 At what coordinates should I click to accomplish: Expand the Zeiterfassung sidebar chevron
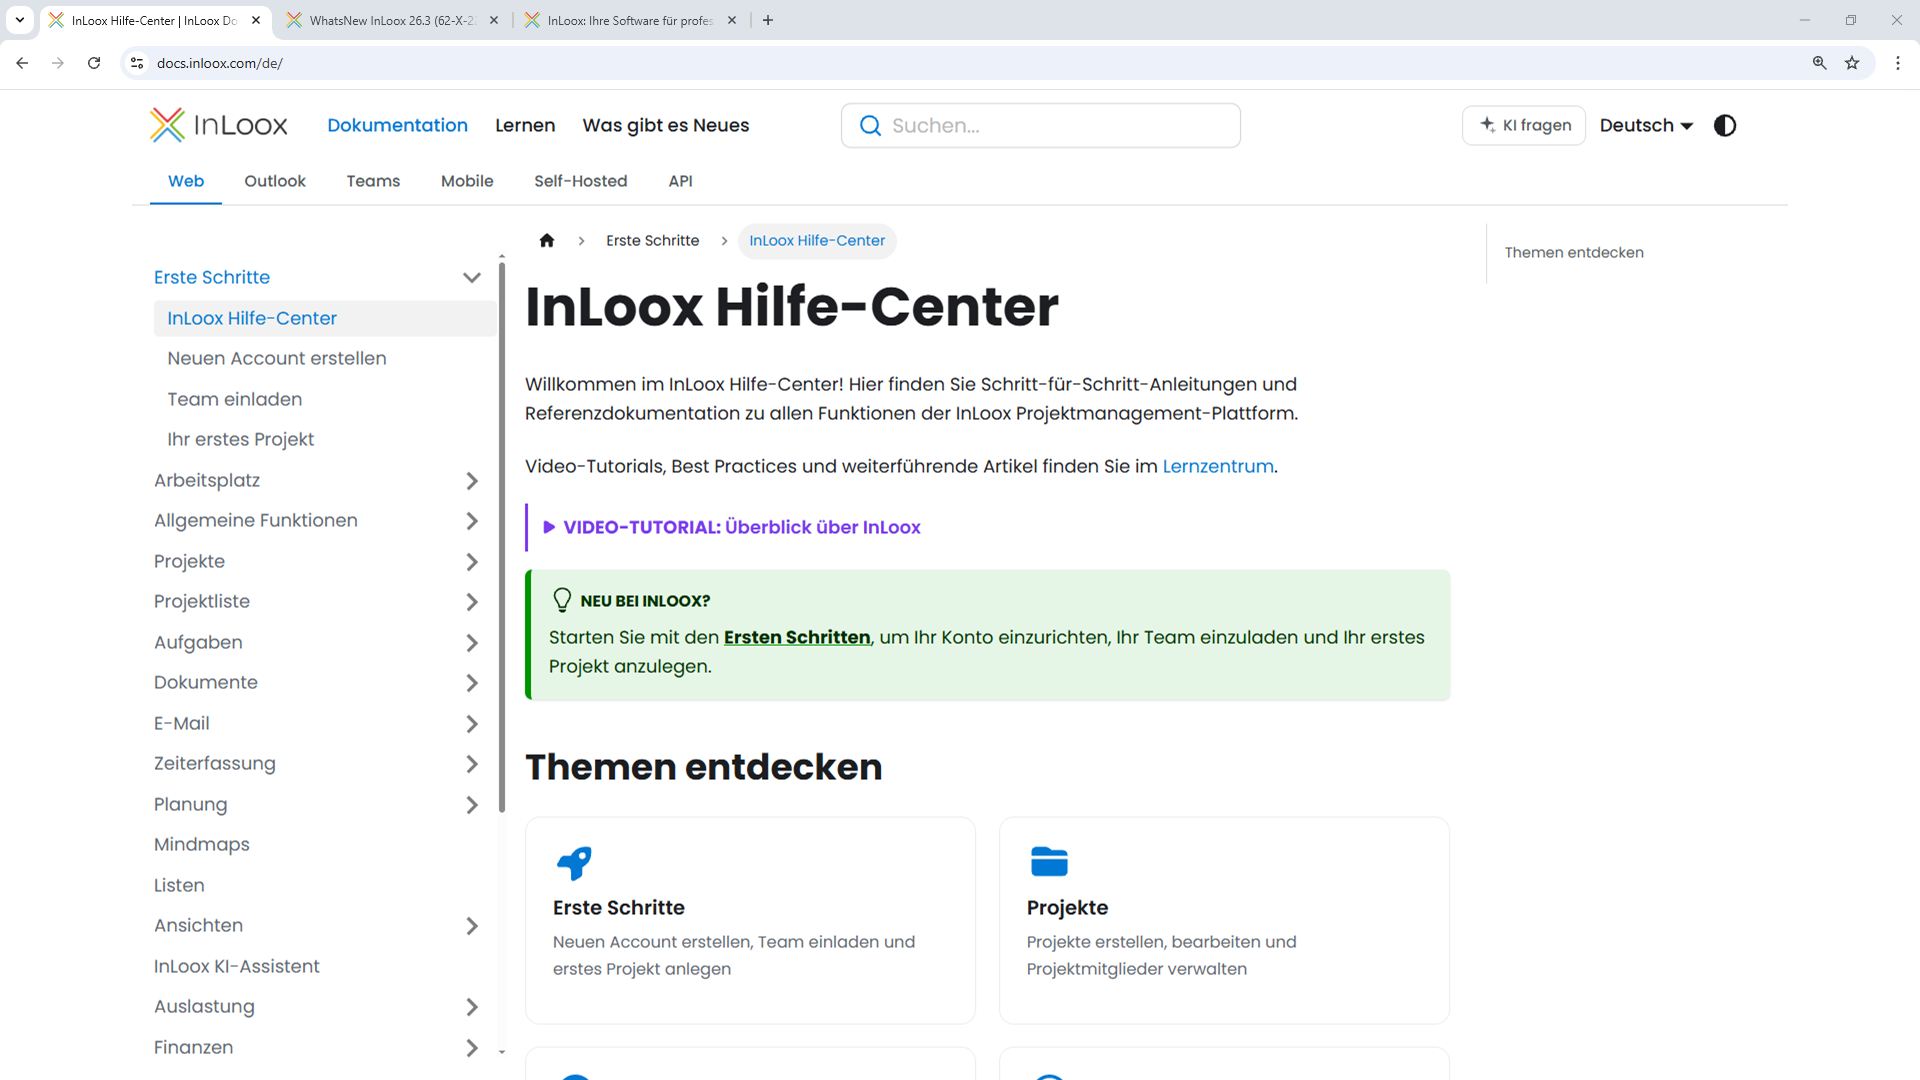click(472, 764)
